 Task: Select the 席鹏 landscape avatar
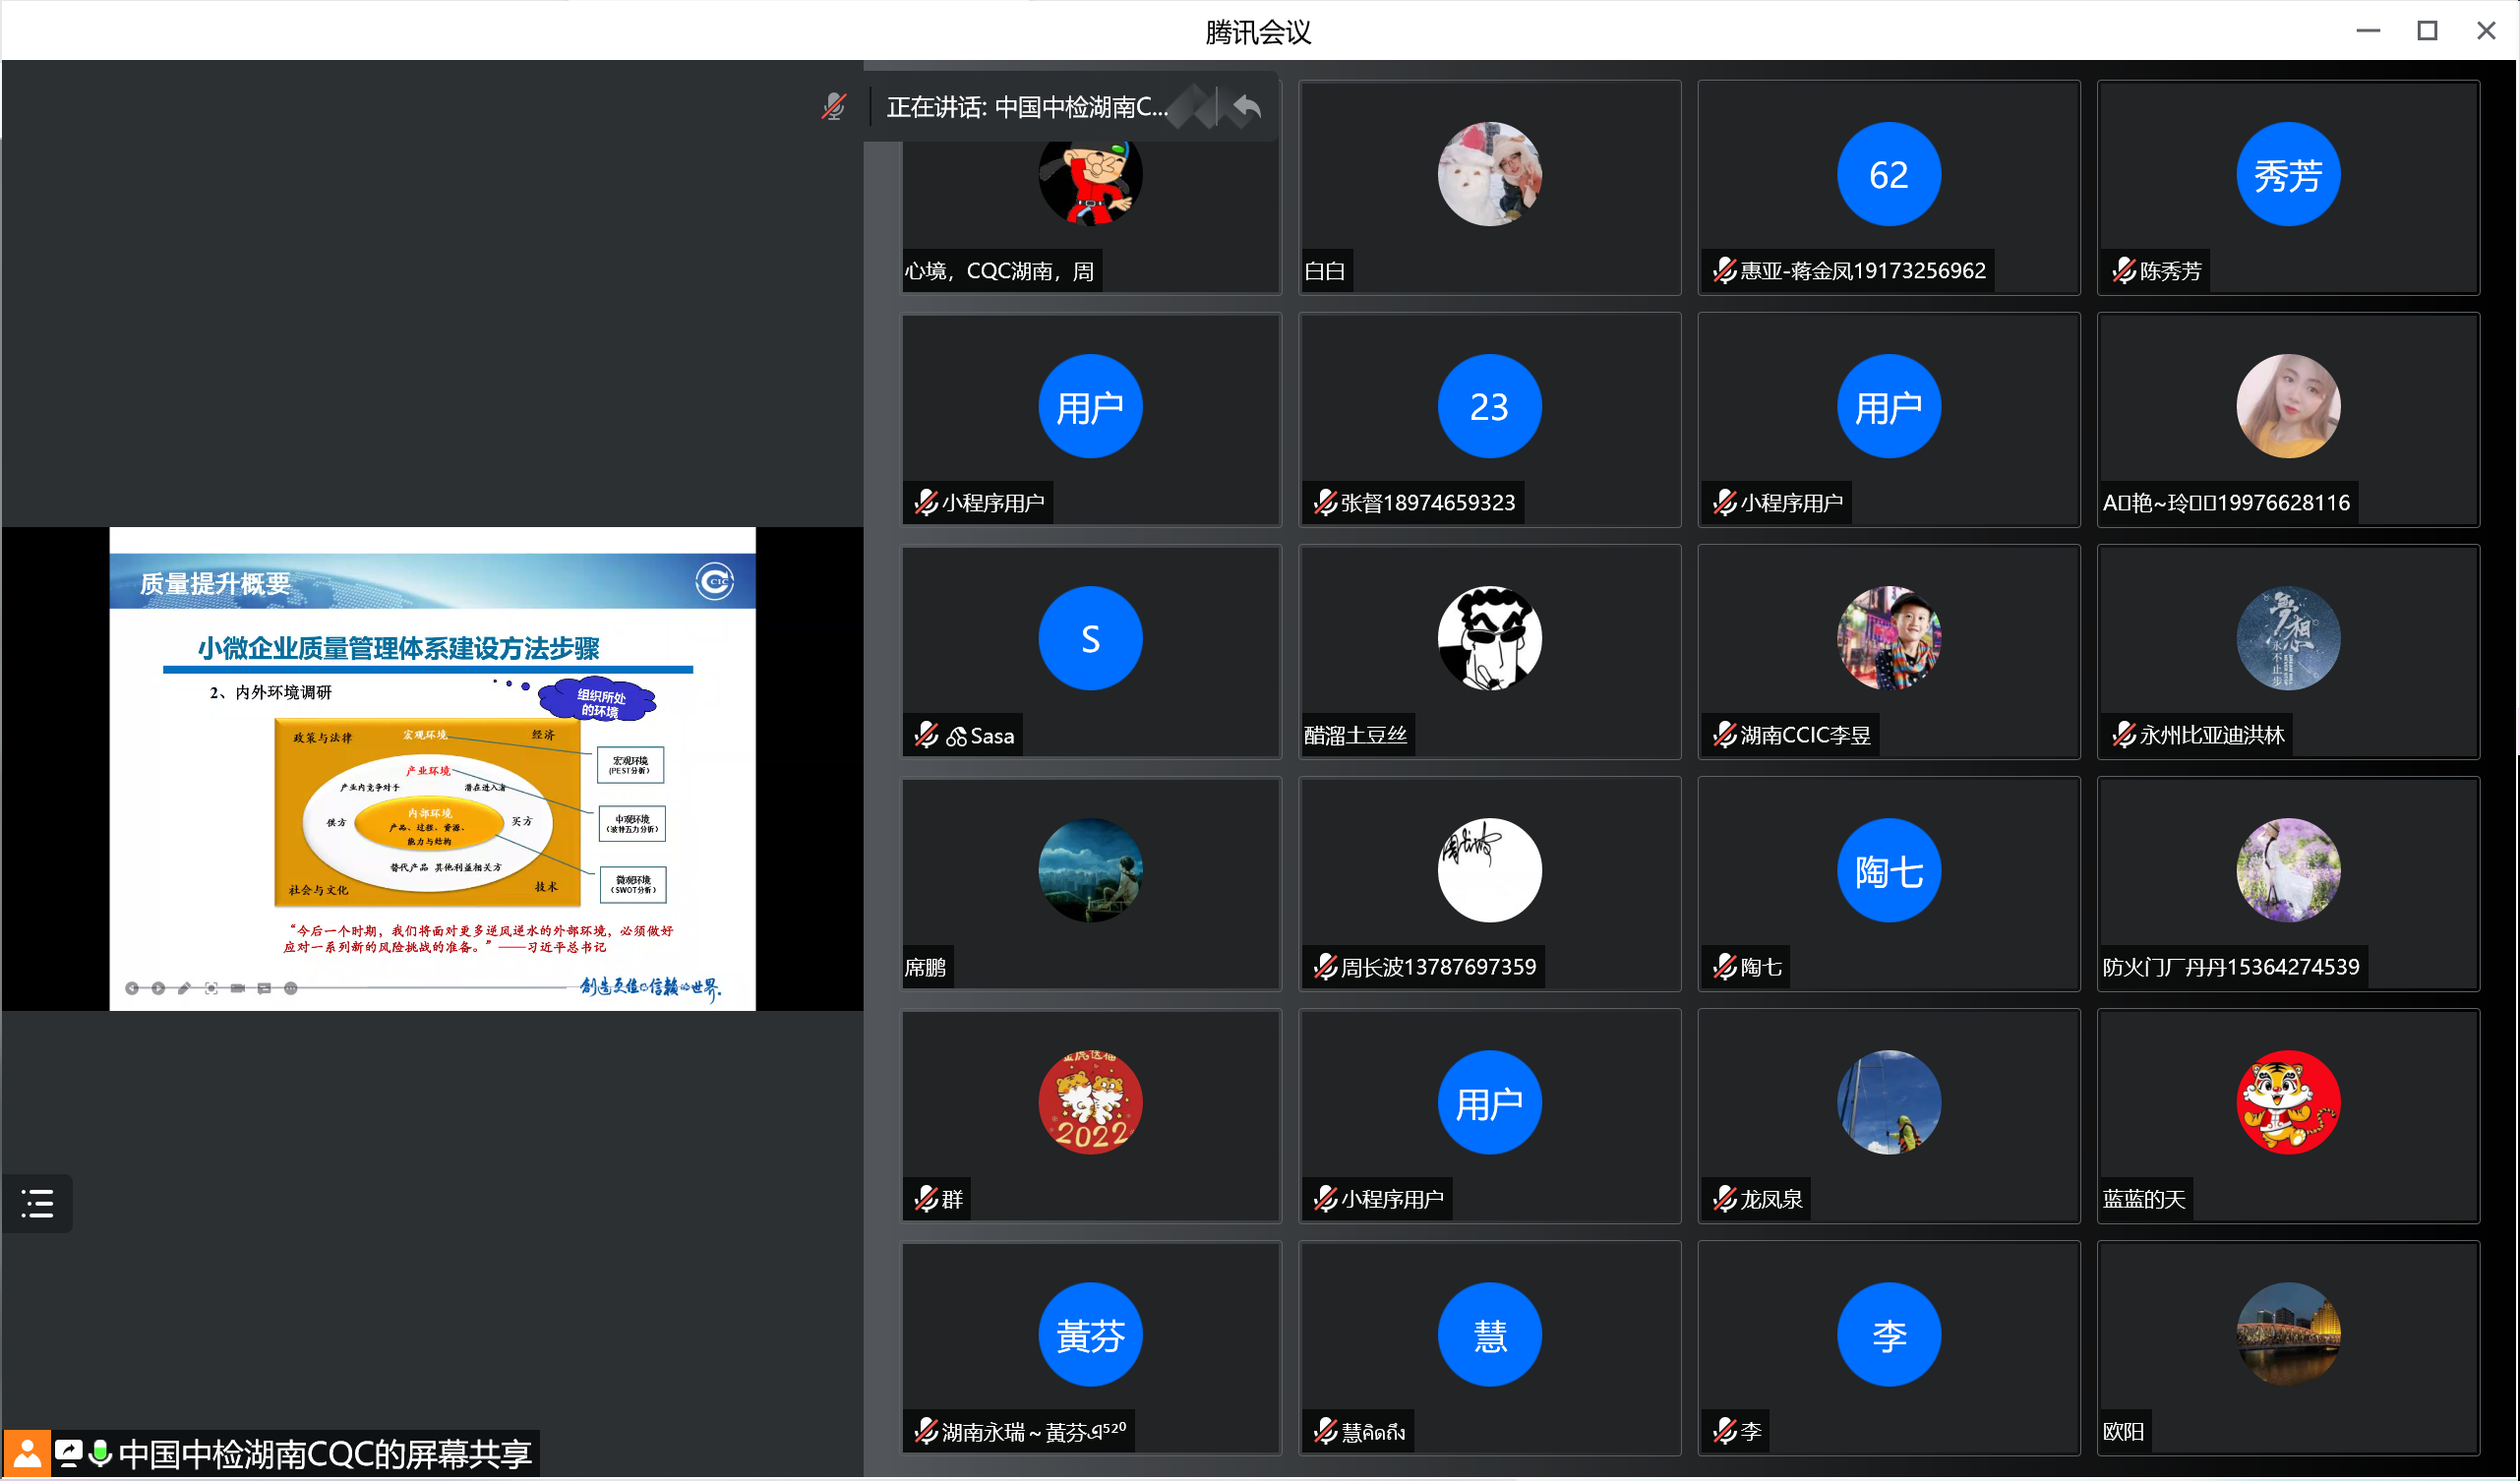click(x=1091, y=870)
